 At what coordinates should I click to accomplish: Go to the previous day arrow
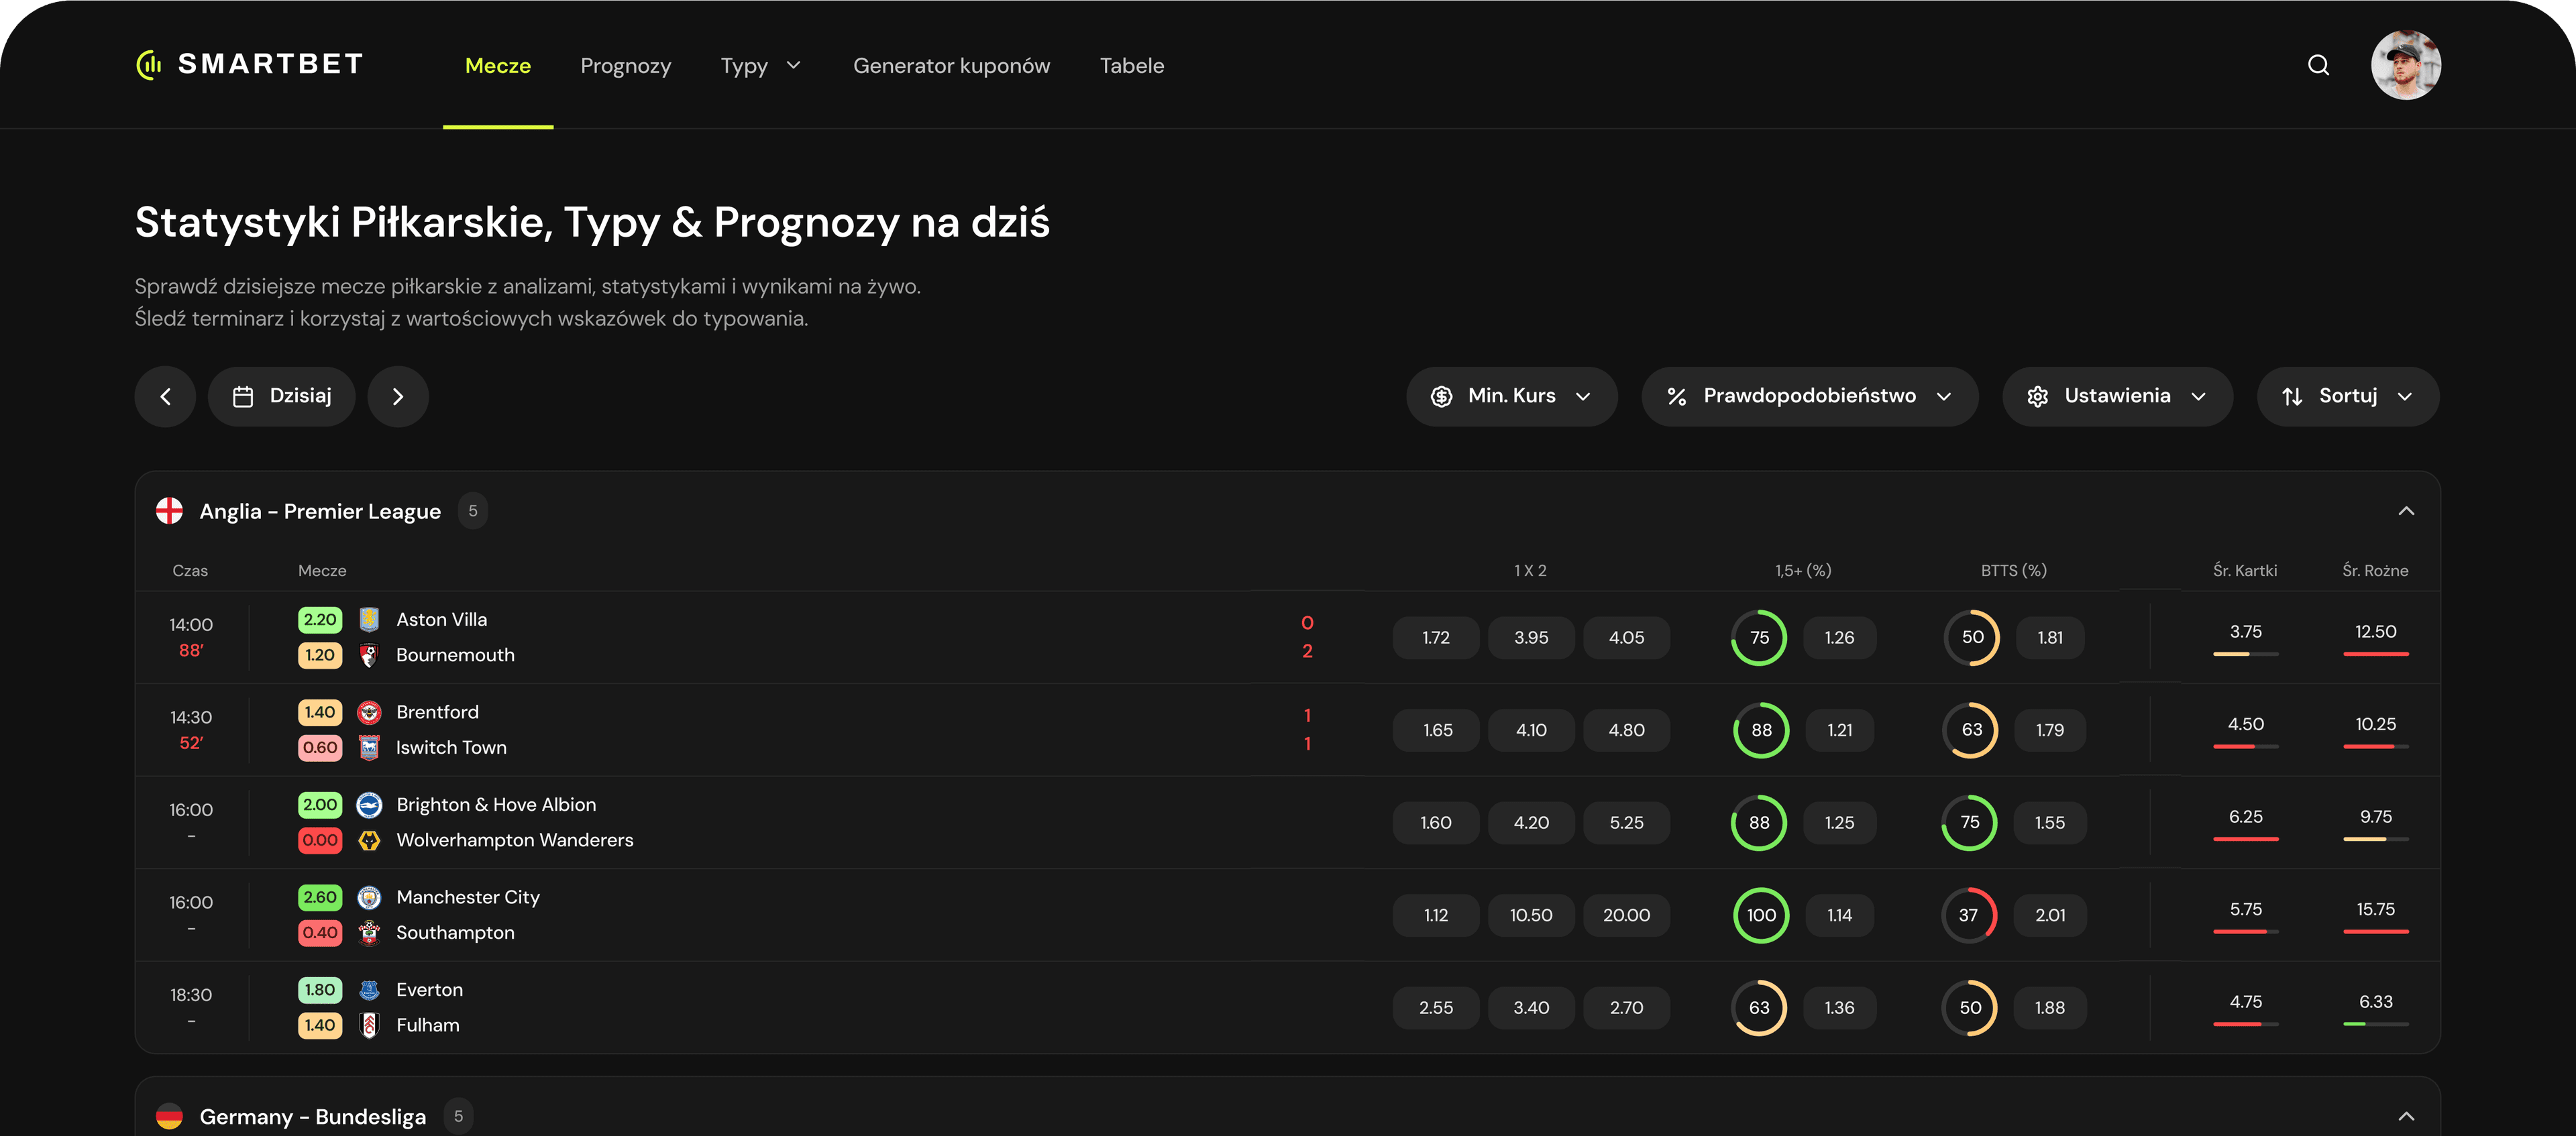click(x=165, y=397)
